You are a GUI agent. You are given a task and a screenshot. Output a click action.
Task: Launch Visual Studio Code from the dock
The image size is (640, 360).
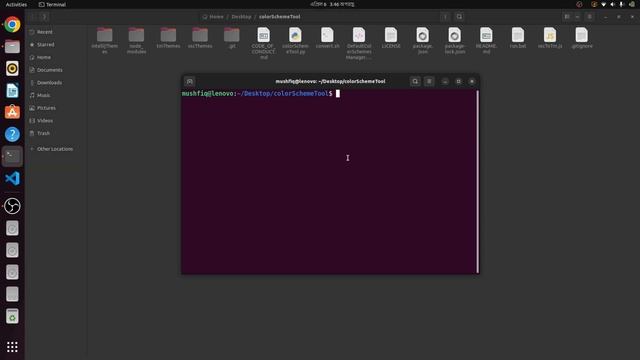12,178
